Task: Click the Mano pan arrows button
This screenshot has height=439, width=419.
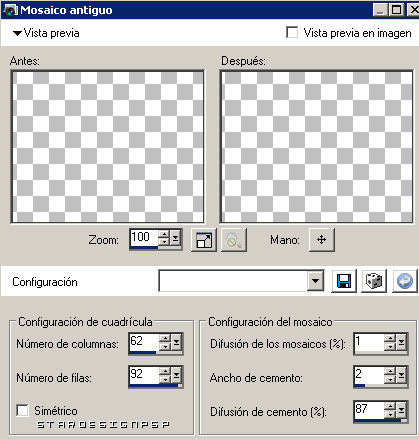Action: coord(322,240)
